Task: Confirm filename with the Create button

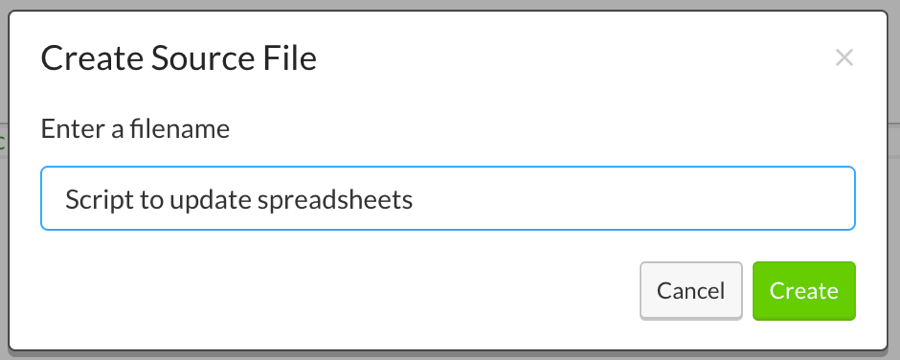Action: (x=804, y=291)
